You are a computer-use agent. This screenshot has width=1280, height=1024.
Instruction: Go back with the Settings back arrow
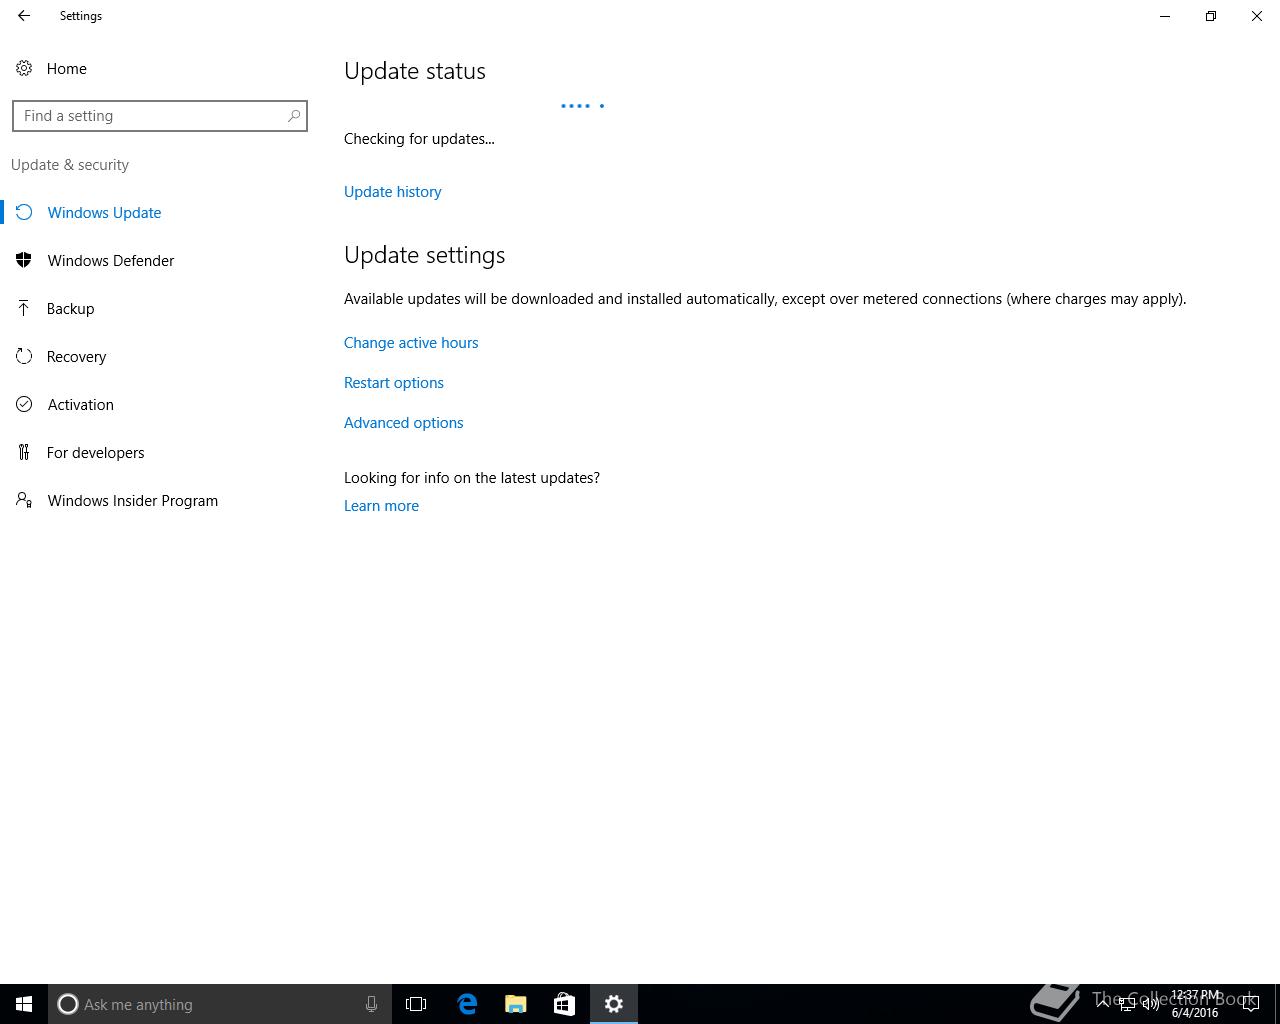(24, 16)
